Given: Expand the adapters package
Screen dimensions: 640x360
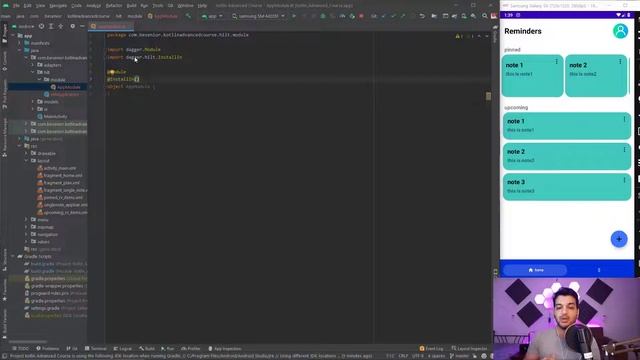Looking at the screenshot, I should pyautogui.click(x=33, y=65).
